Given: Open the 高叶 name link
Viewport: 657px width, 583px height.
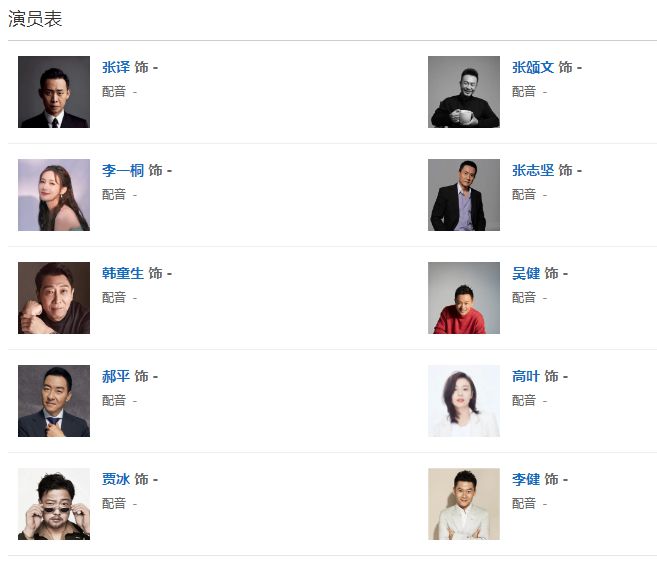Looking at the screenshot, I should click(x=526, y=376).
